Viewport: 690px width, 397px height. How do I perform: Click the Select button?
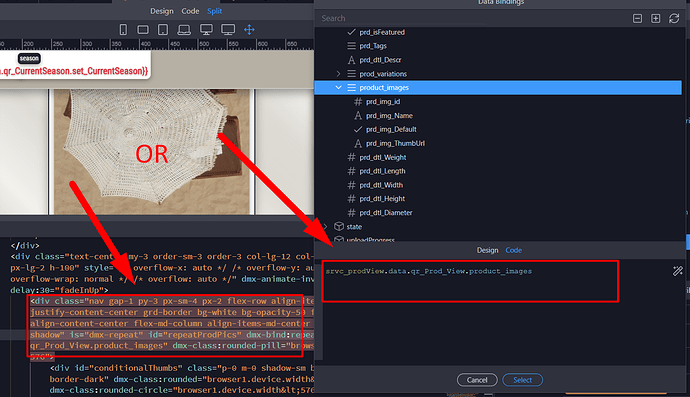coord(522,380)
